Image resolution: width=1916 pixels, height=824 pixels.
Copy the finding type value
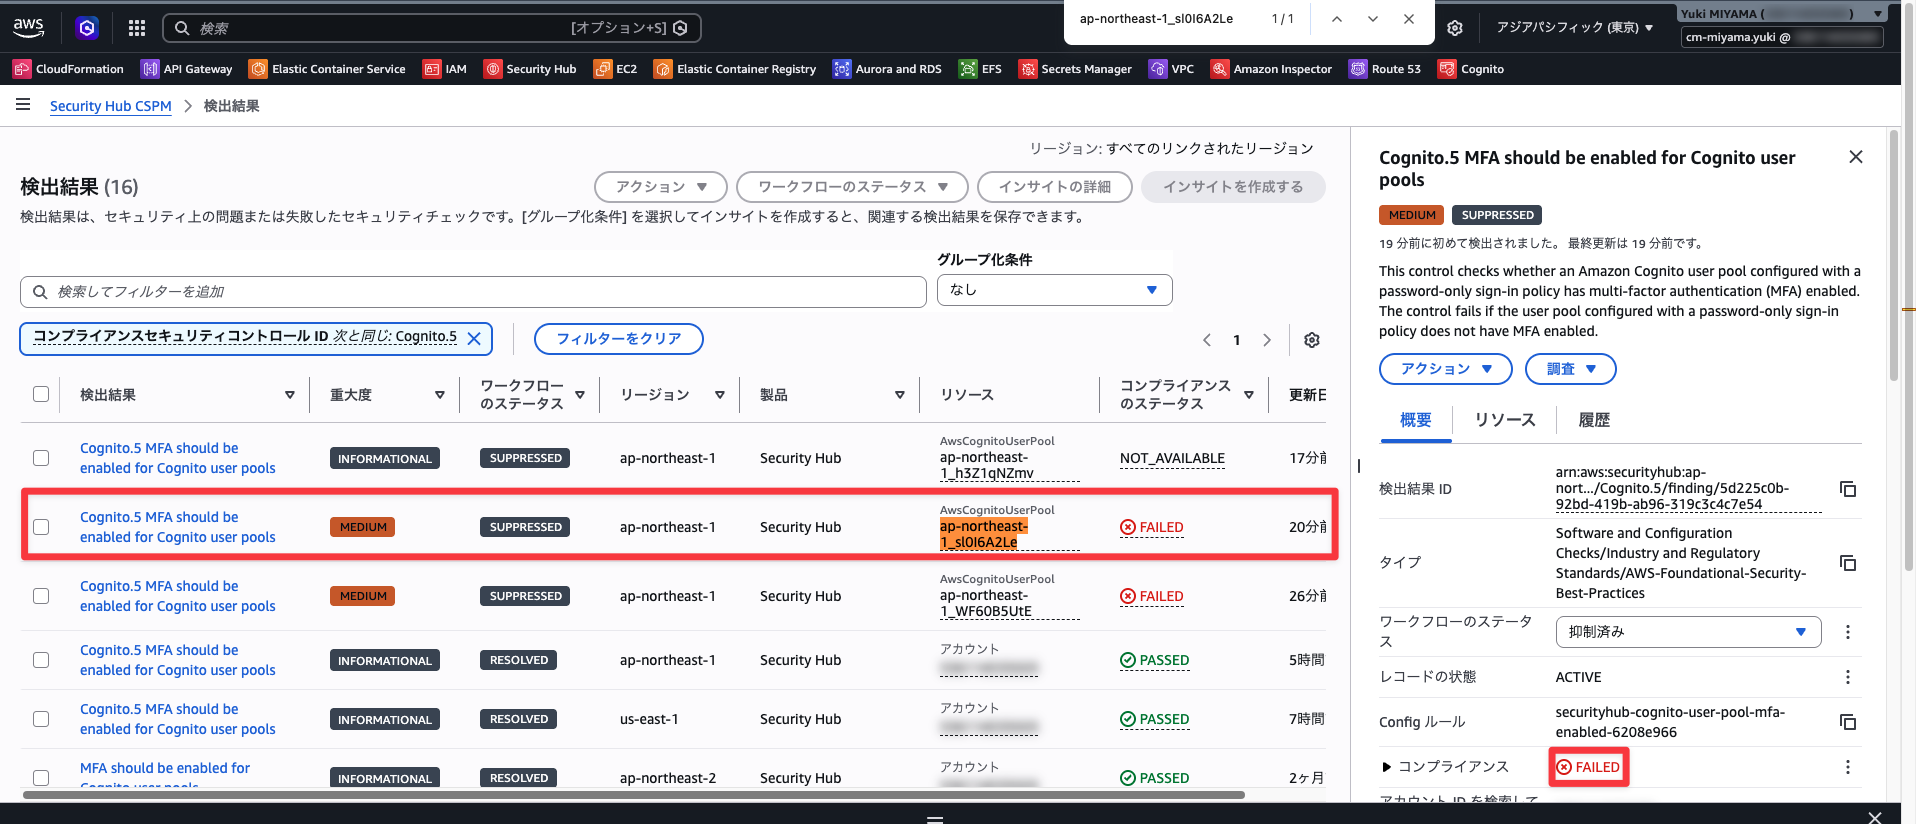[x=1848, y=563]
